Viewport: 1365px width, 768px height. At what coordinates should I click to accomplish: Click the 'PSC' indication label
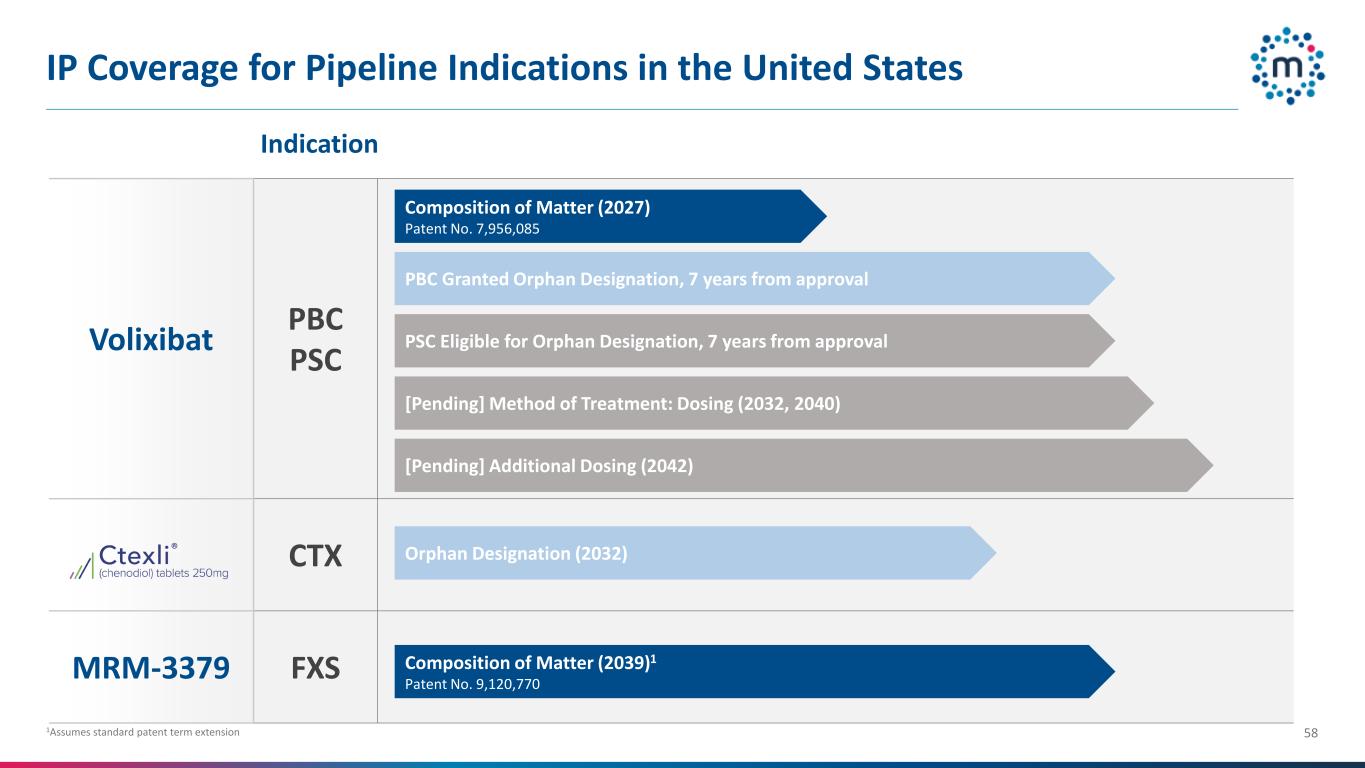(316, 359)
